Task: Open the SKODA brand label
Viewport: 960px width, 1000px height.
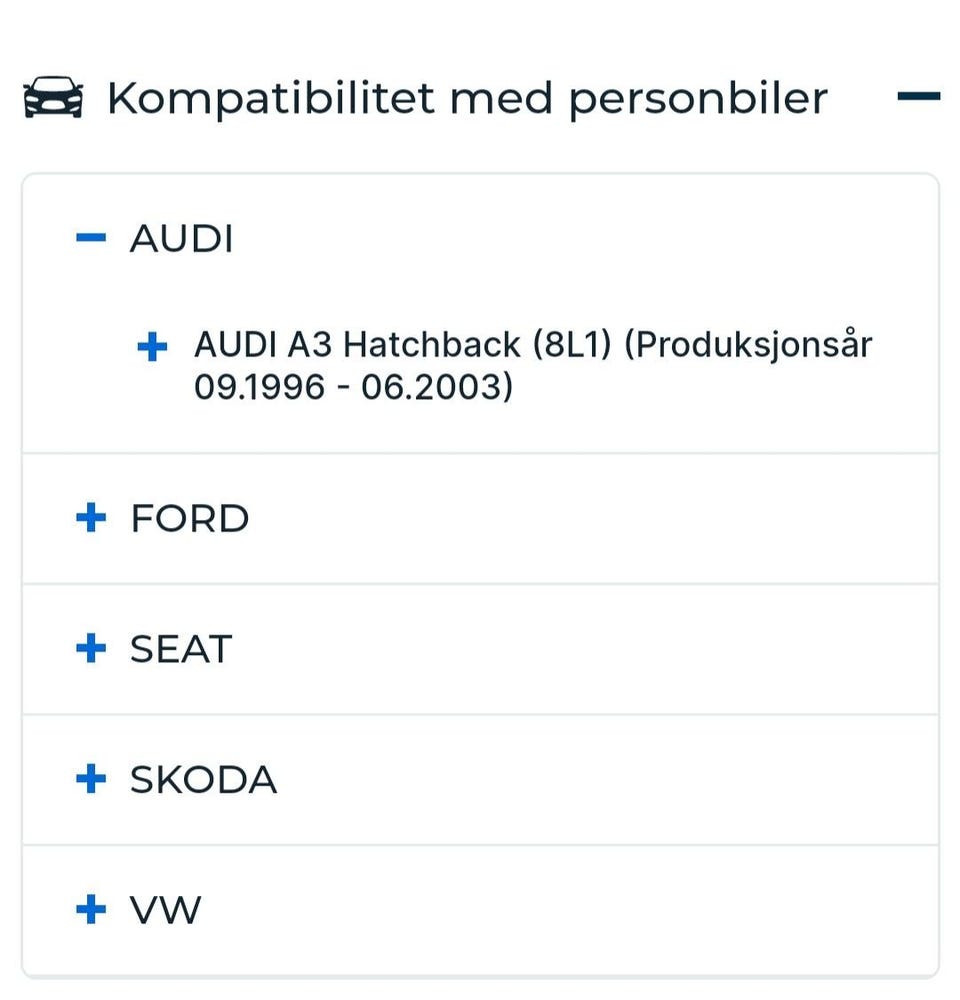Action: 203,780
